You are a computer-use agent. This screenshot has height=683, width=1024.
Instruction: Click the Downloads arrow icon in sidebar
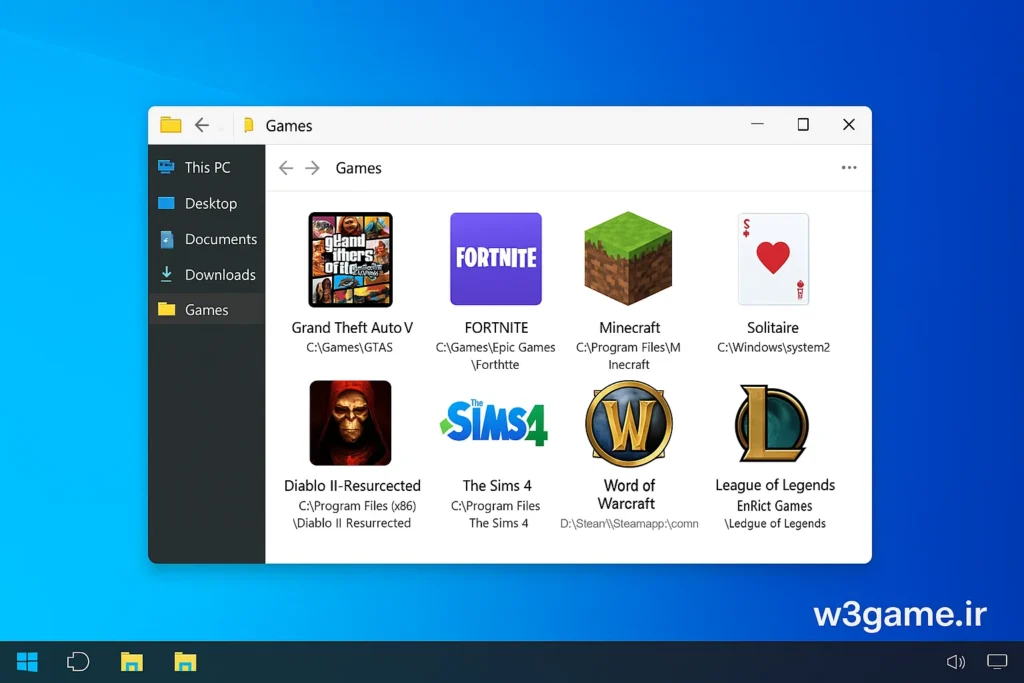pos(167,274)
